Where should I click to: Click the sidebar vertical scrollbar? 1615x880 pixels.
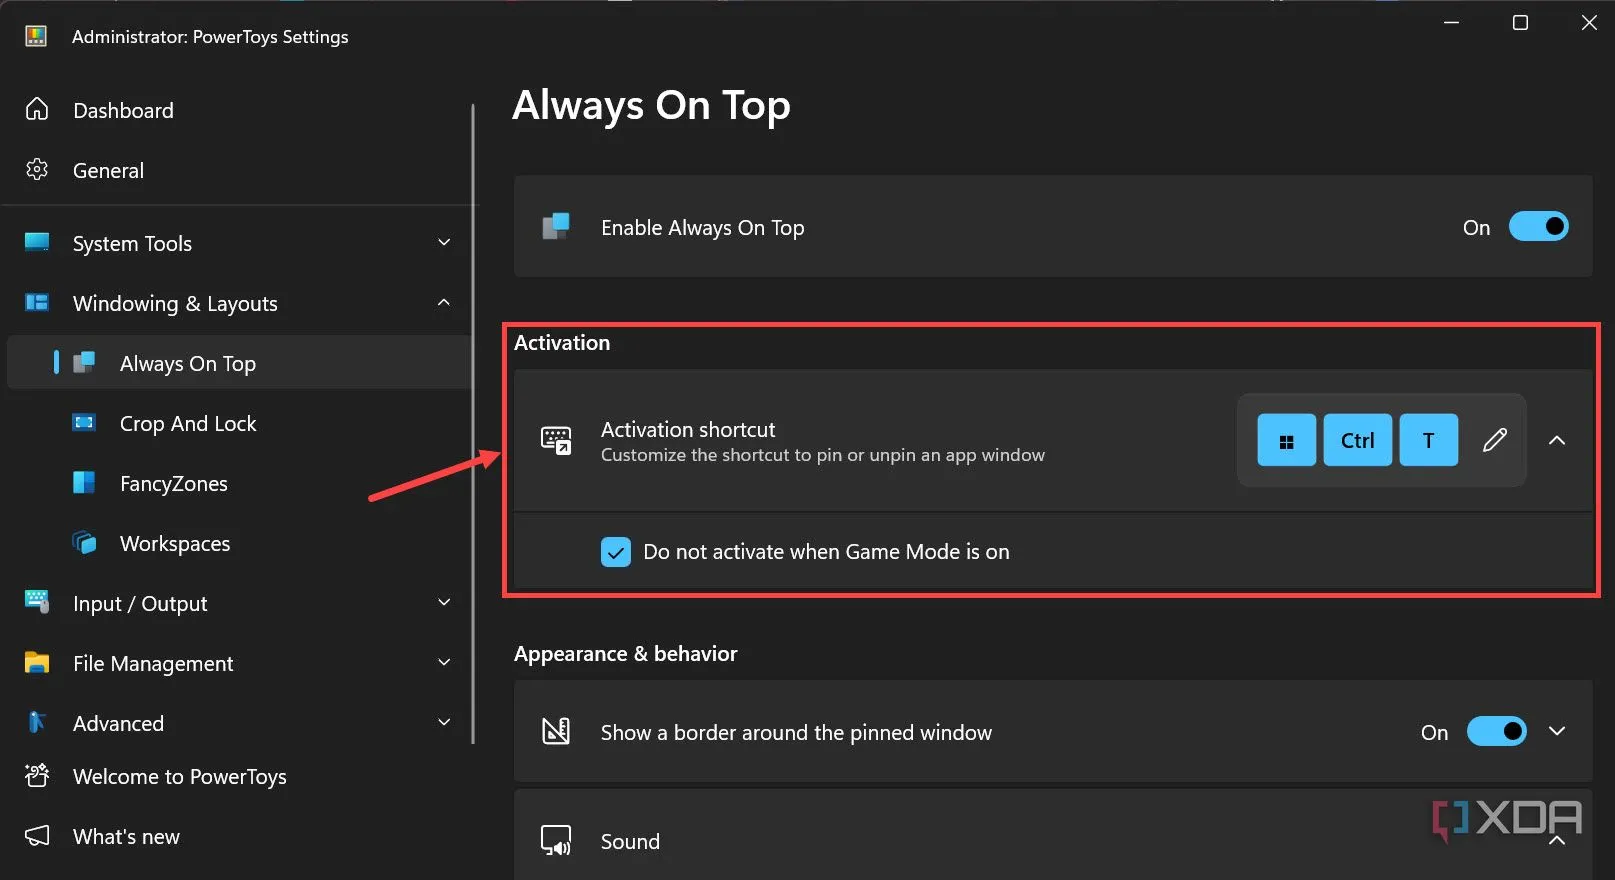click(x=473, y=424)
